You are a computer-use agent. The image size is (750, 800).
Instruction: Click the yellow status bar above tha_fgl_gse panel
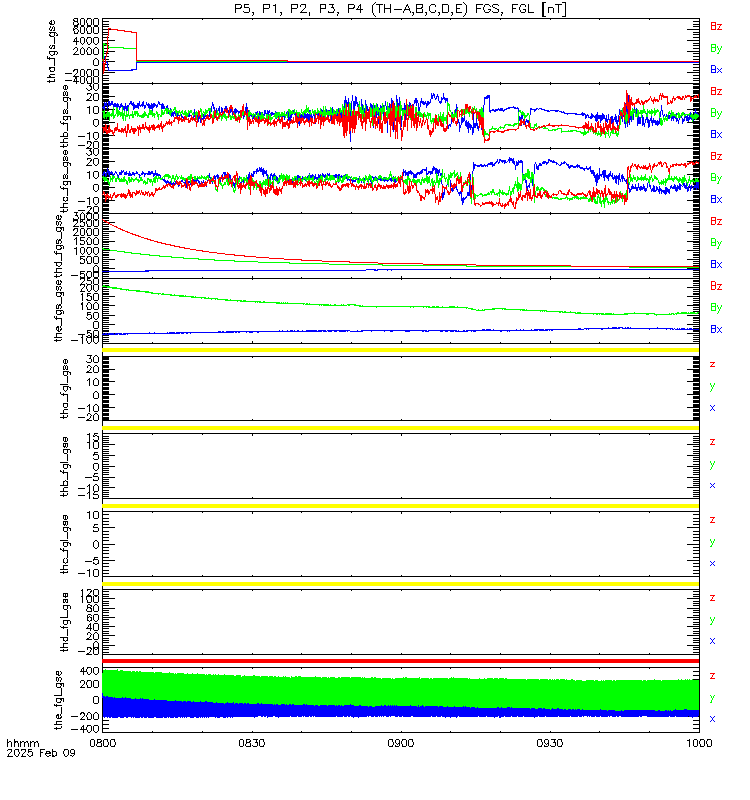pos(401,350)
